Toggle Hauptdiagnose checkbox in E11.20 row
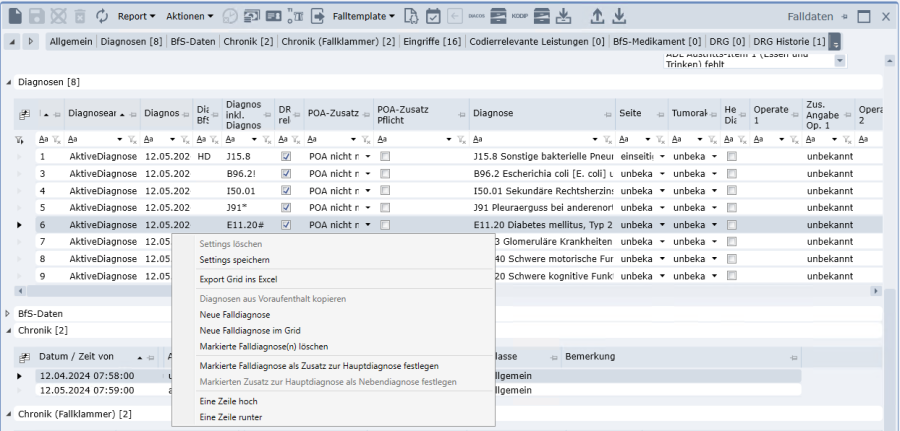Image resolution: width=900 pixels, height=431 pixels. click(x=732, y=225)
